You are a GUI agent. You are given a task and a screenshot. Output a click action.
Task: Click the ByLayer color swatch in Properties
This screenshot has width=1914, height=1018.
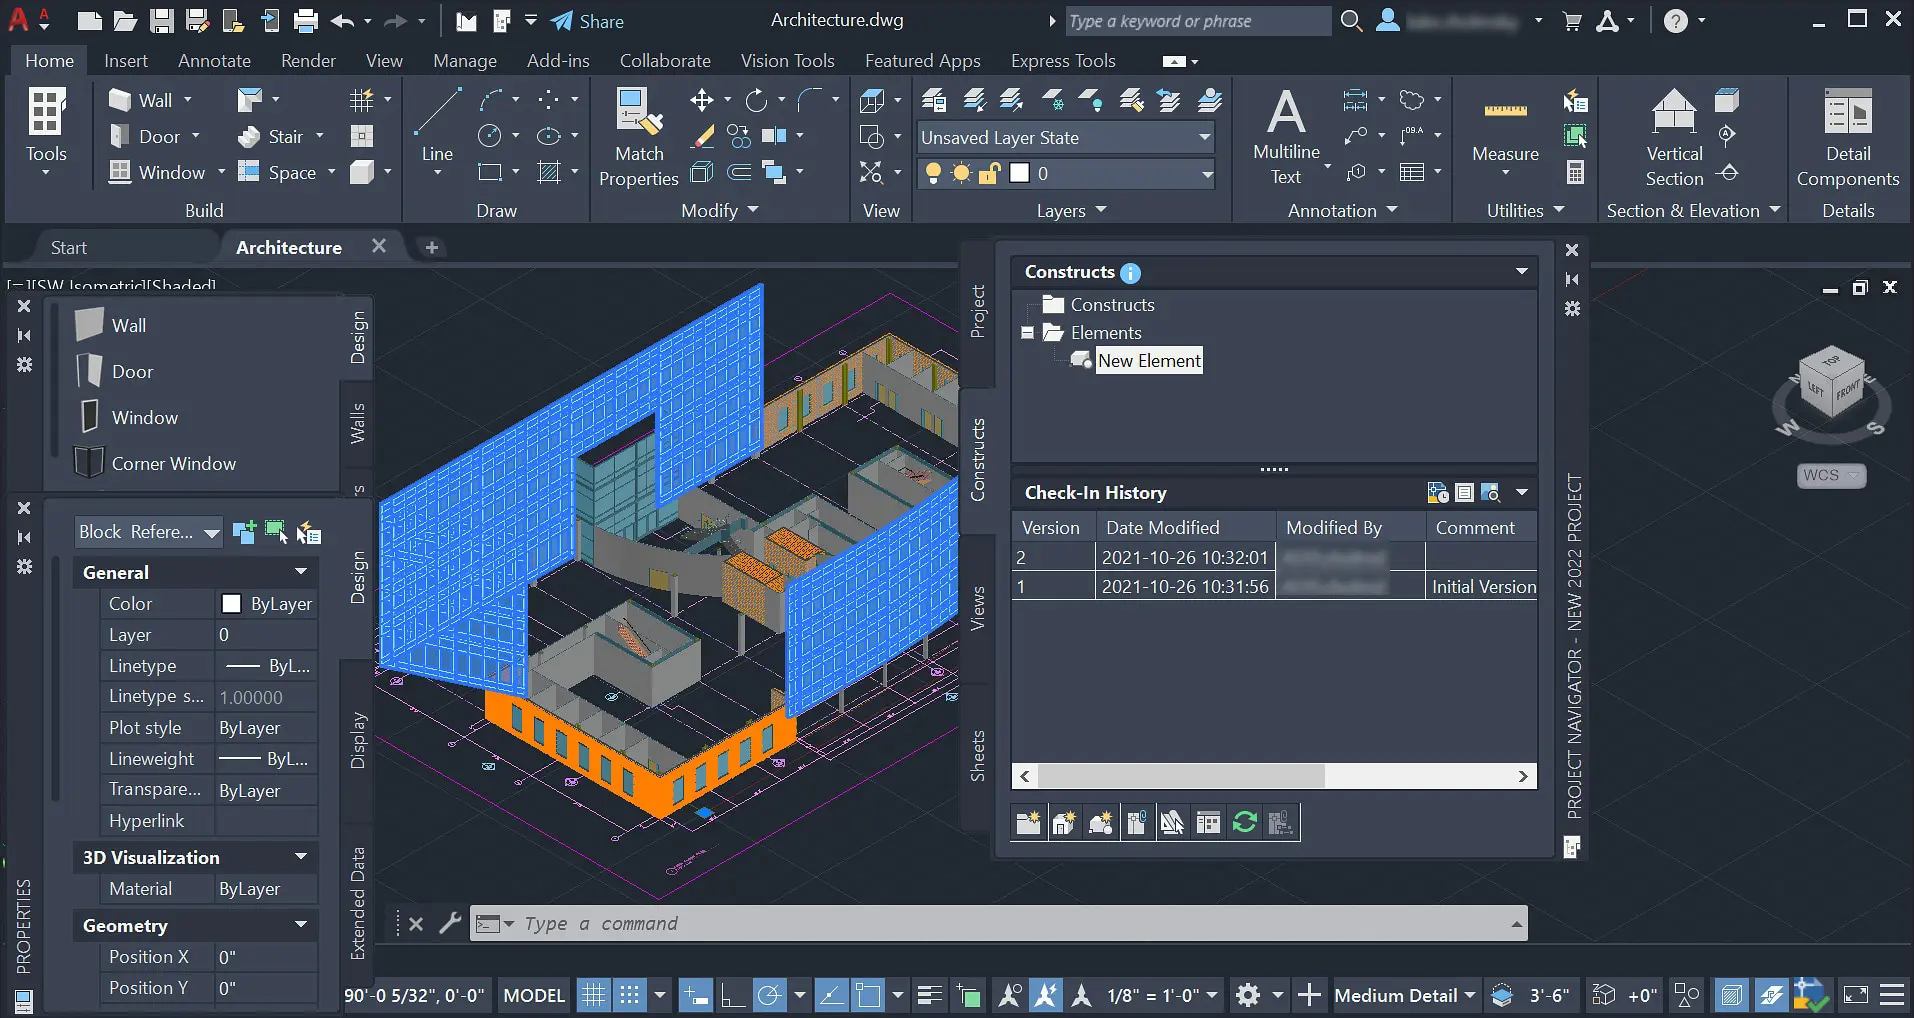coord(231,603)
